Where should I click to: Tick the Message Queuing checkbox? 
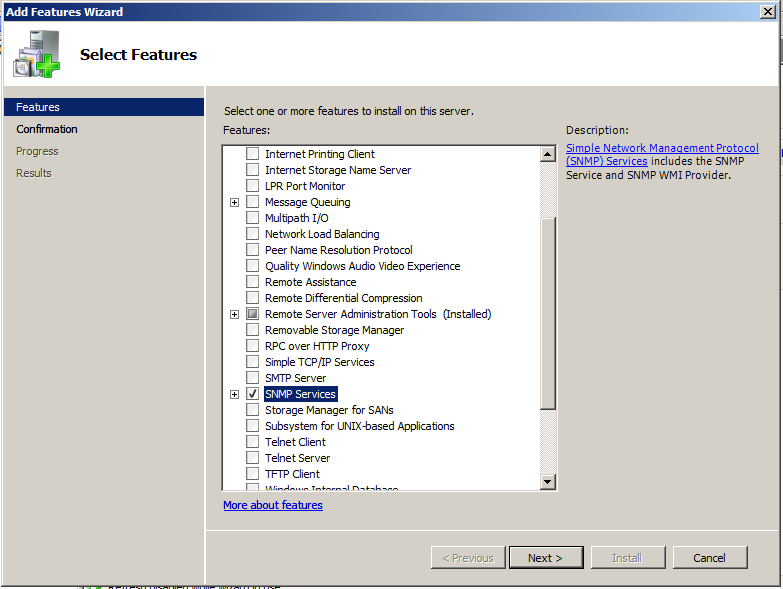click(x=253, y=202)
